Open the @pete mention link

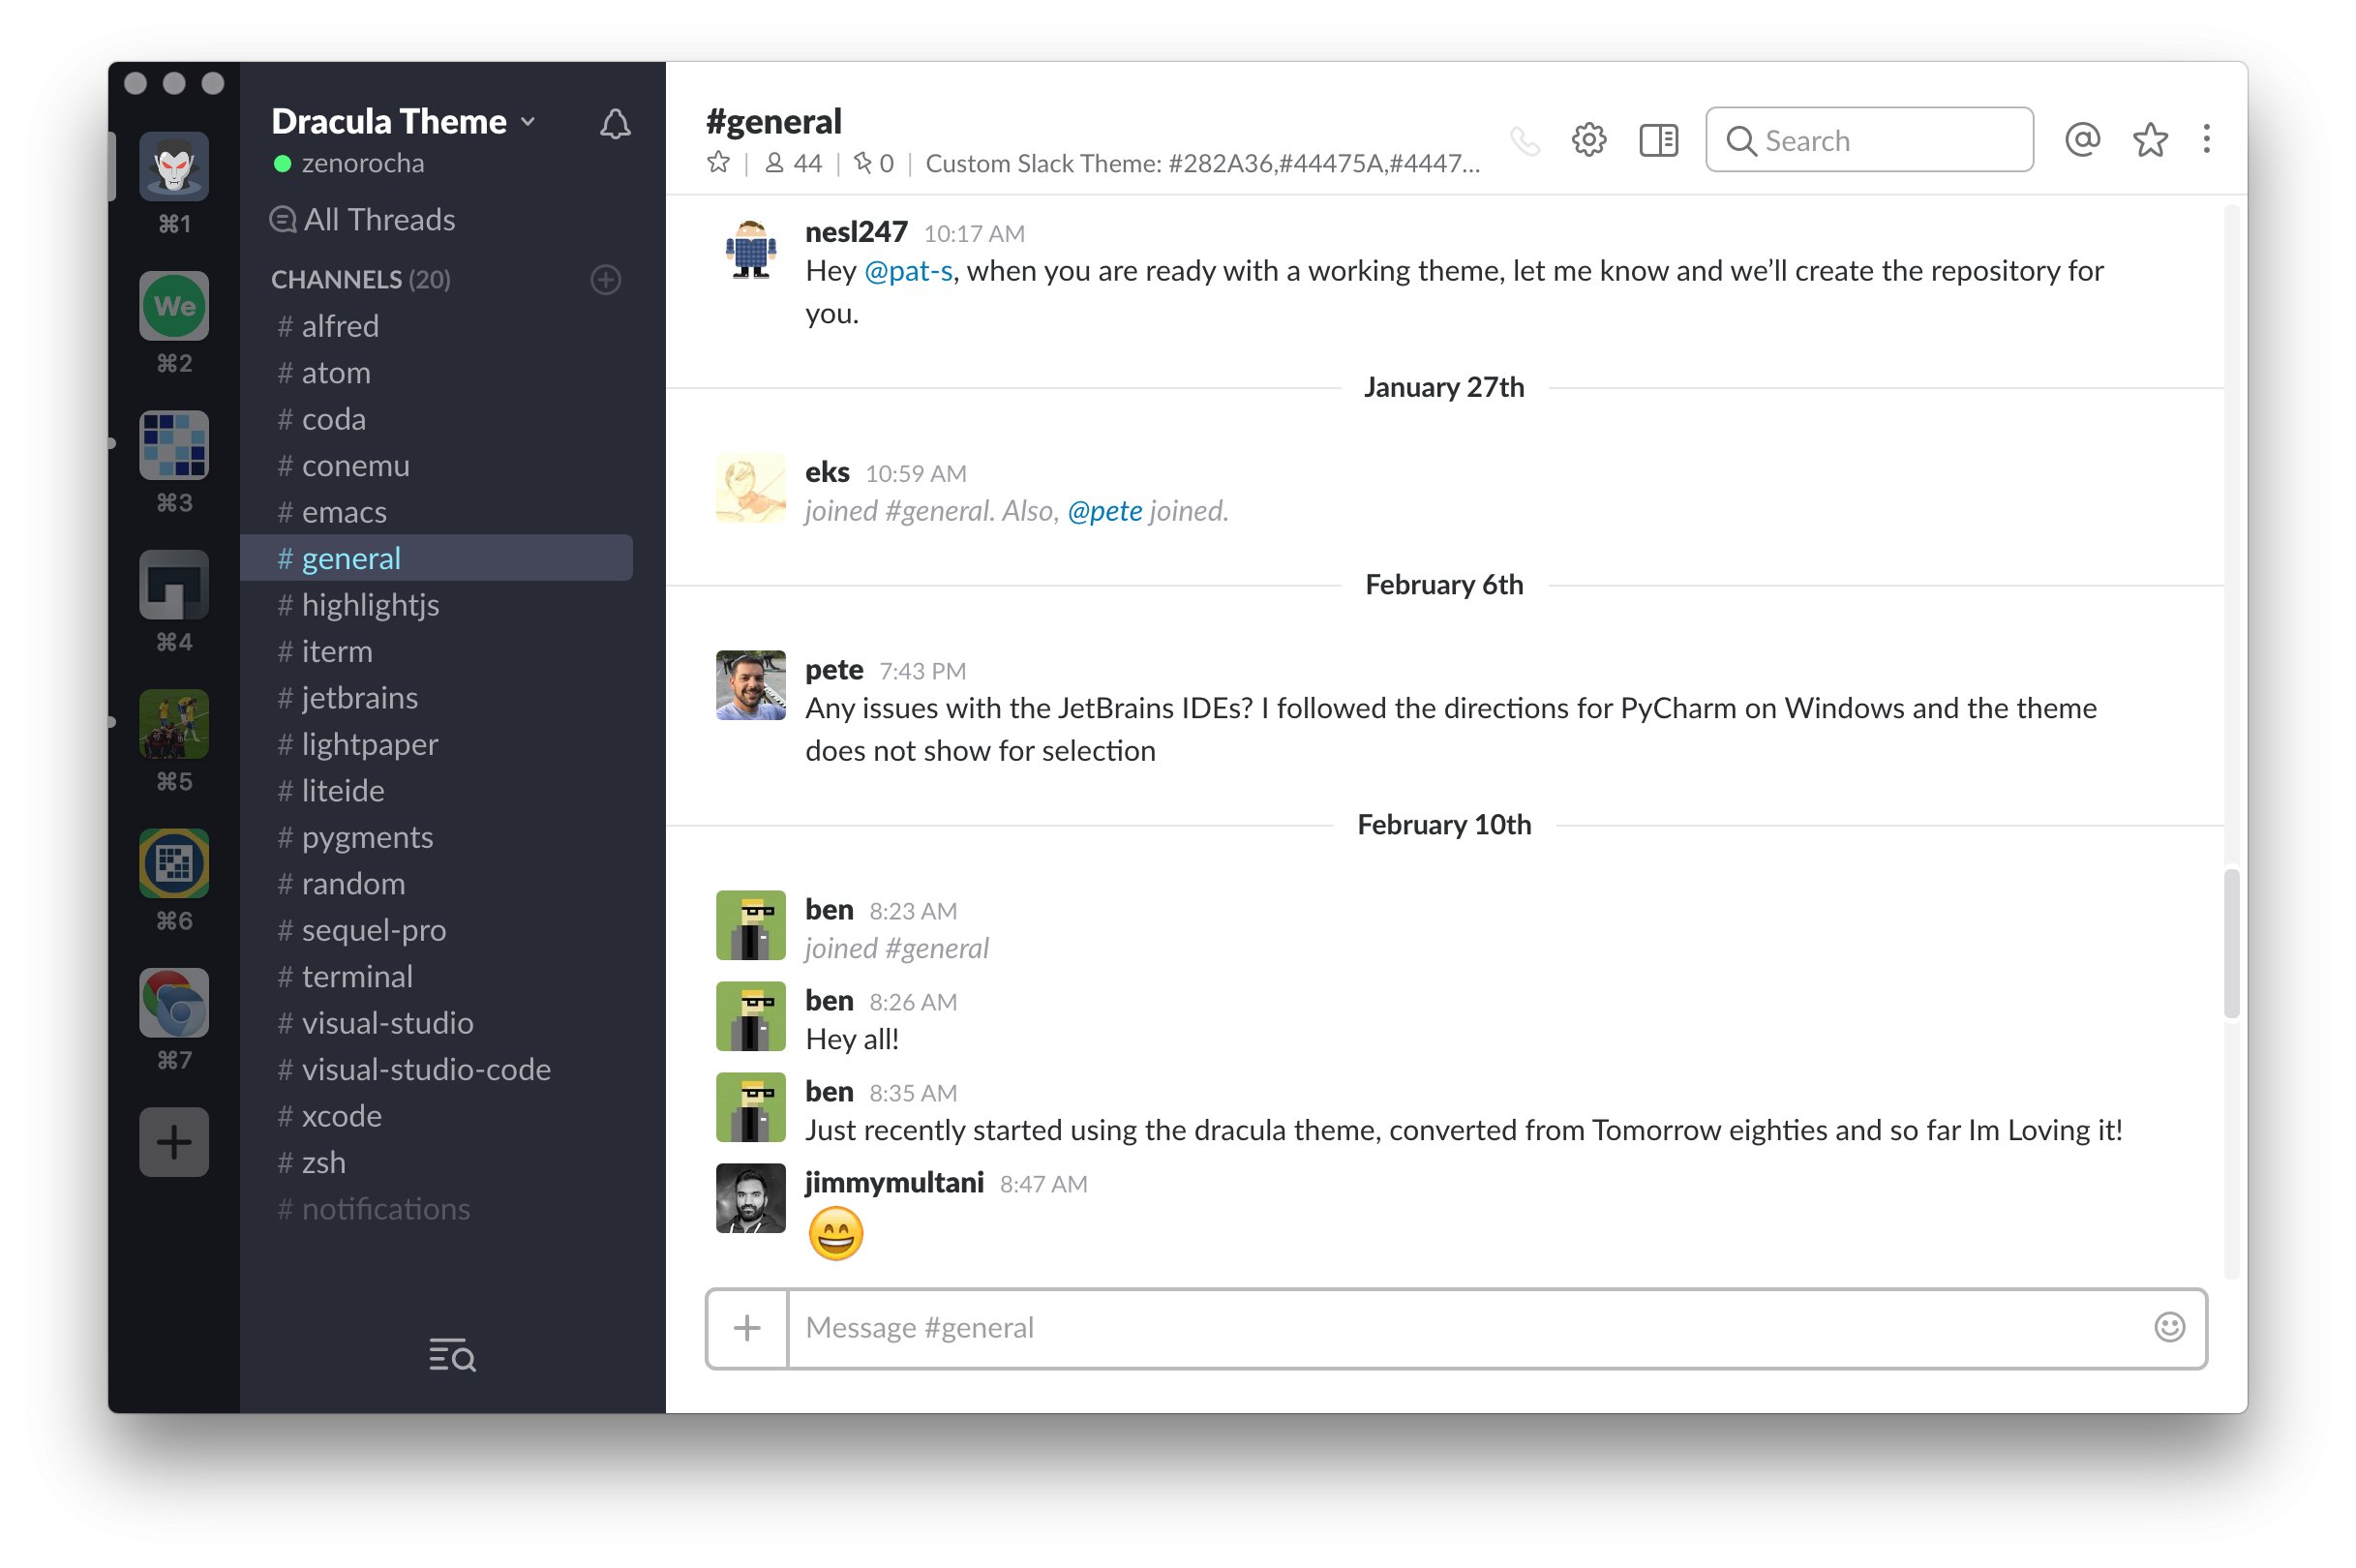point(1105,511)
